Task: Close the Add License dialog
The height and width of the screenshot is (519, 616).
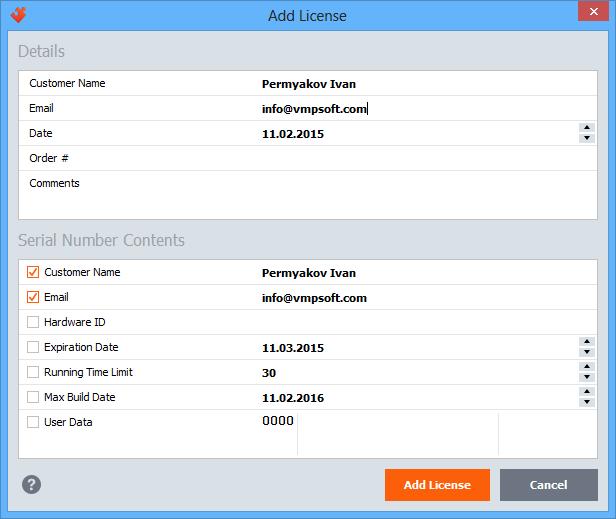Action: 593,11
